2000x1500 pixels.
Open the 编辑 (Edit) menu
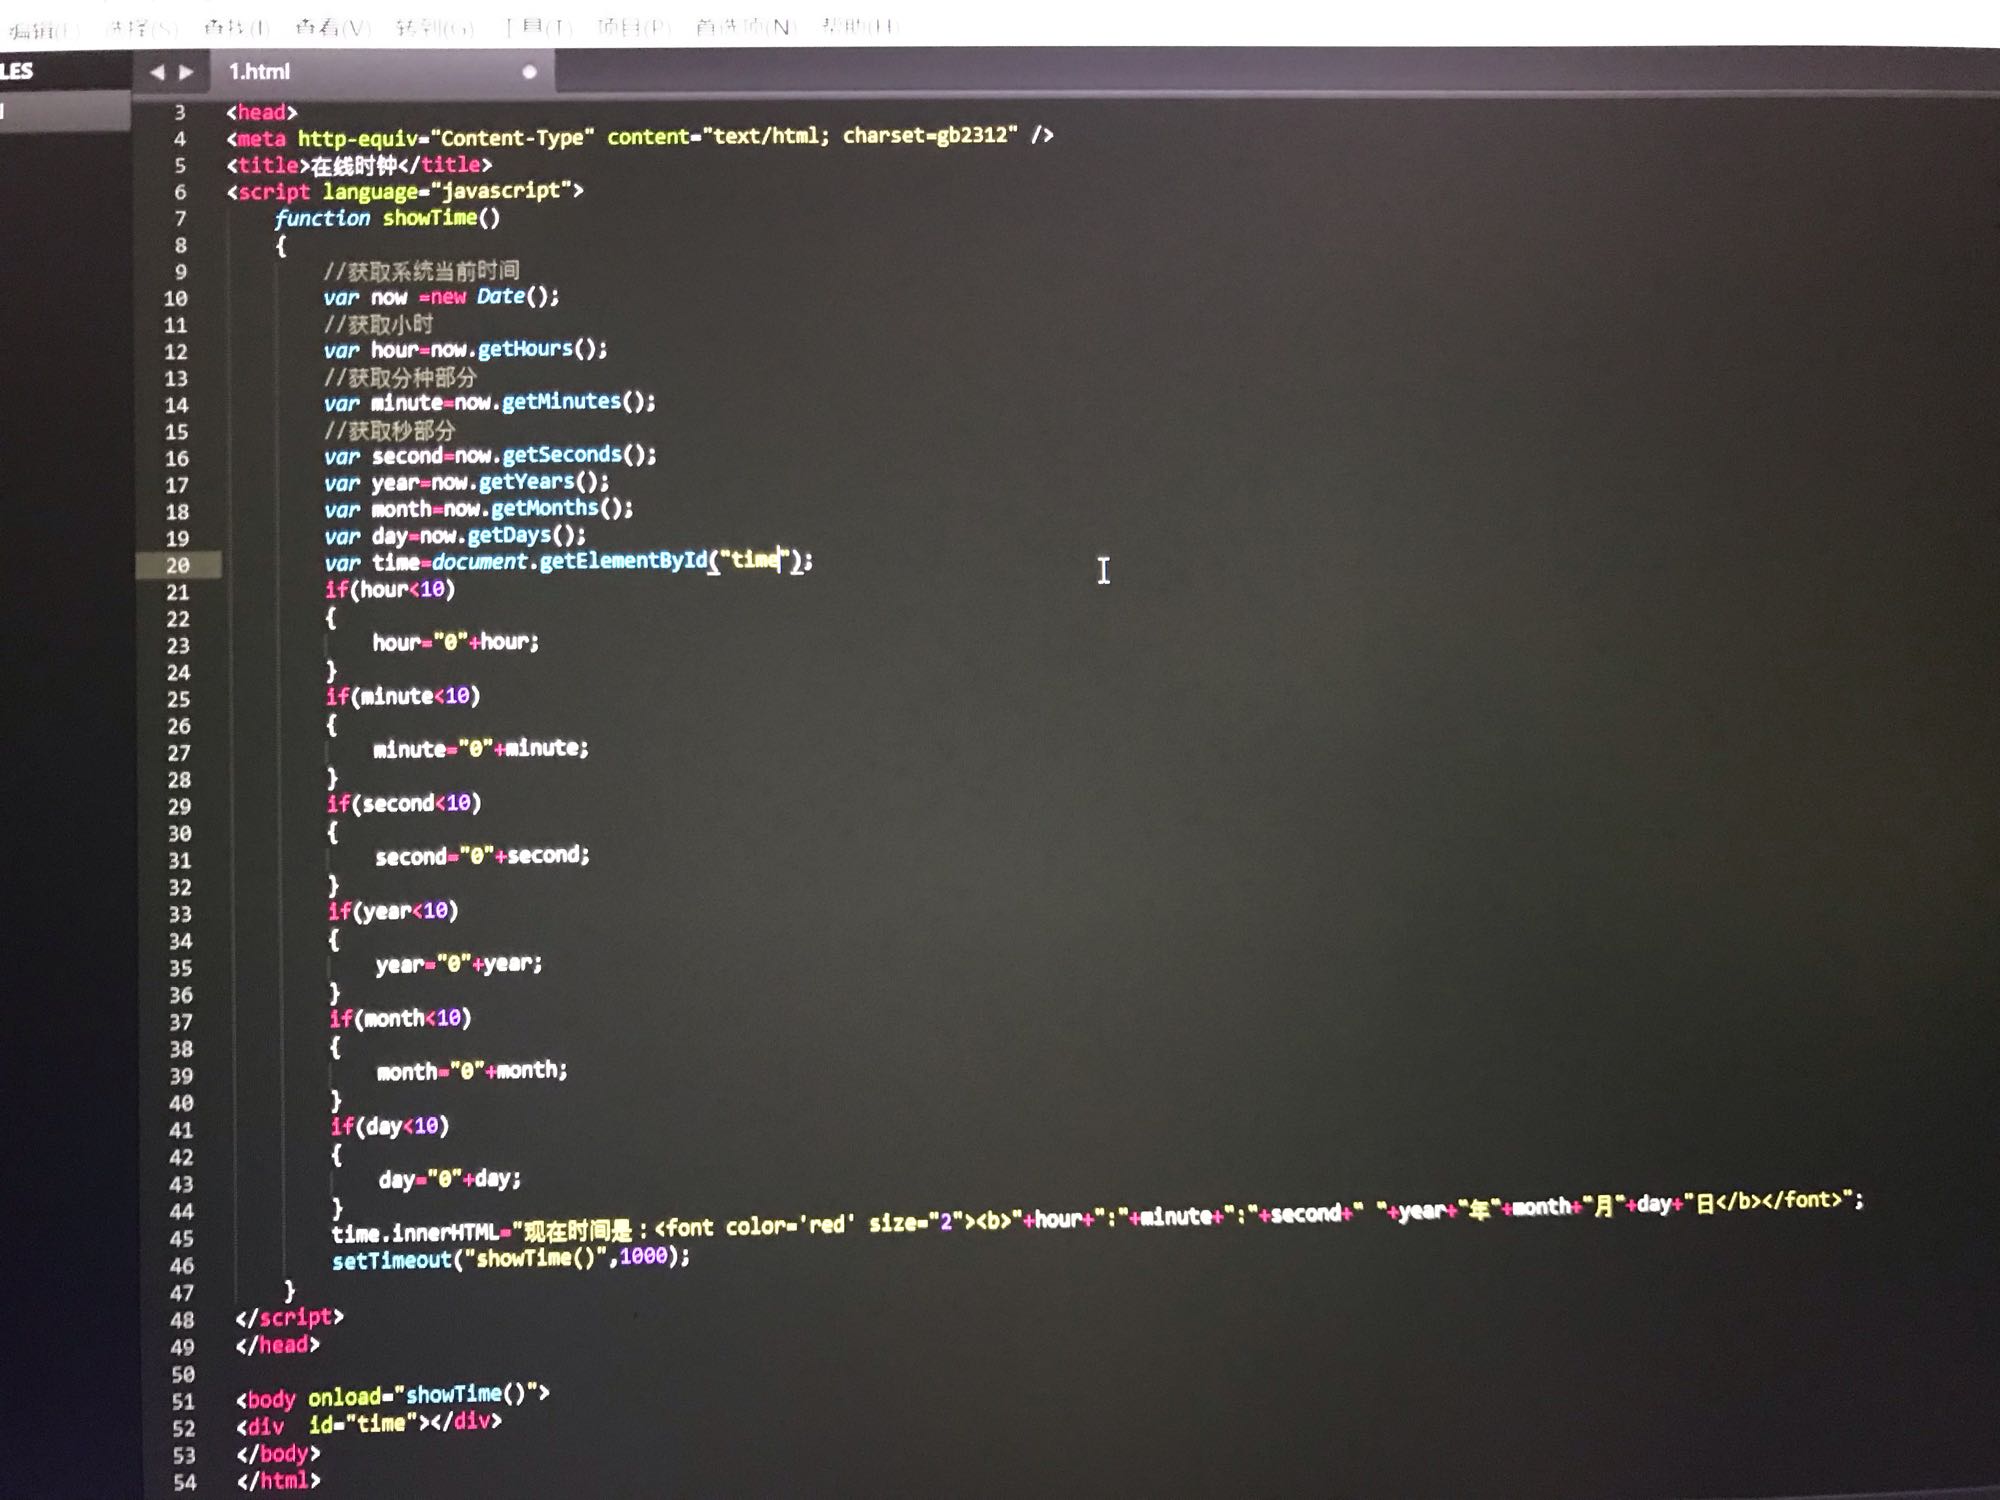coord(40,29)
